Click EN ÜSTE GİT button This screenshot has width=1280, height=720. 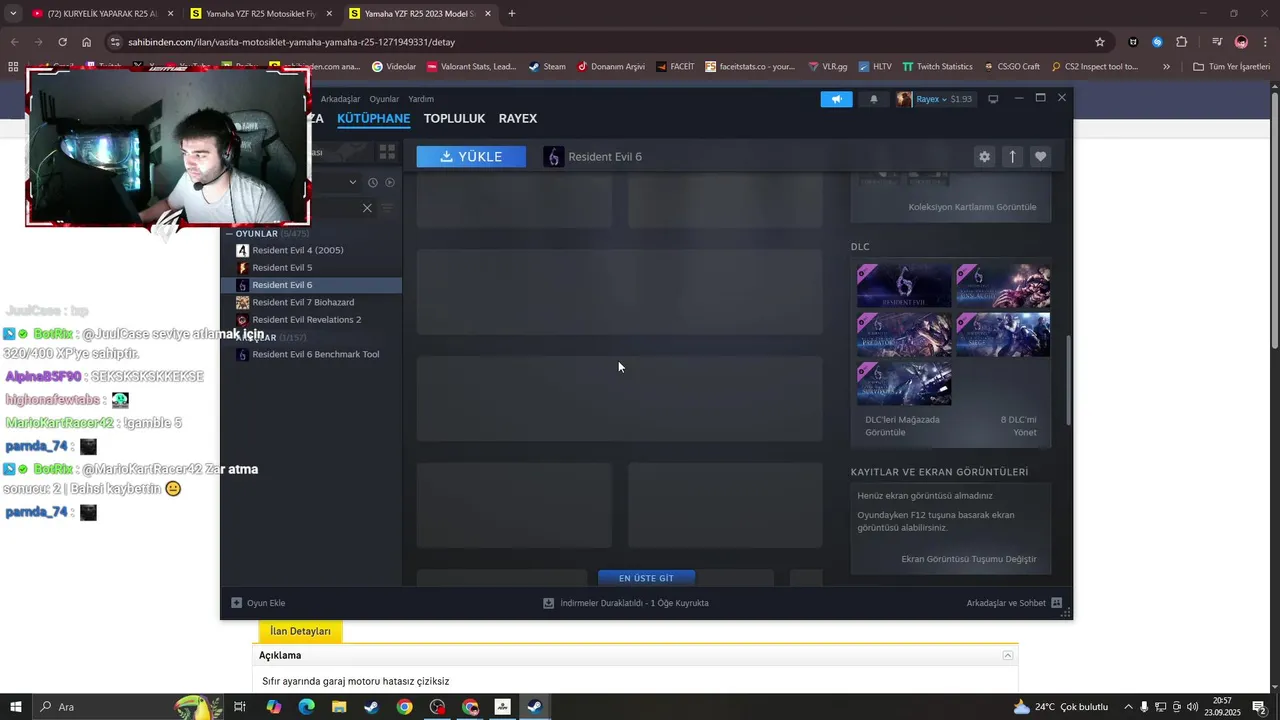pyautogui.click(x=646, y=578)
